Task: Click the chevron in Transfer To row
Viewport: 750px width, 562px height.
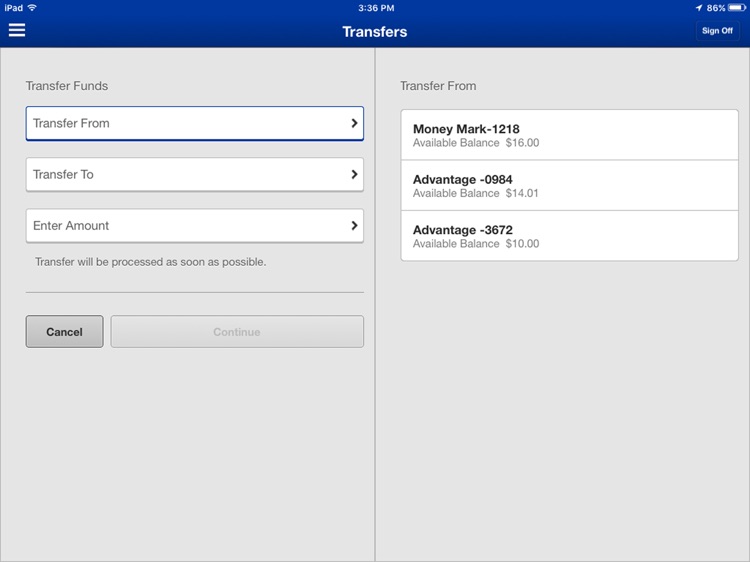Action: [x=354, y=175]
